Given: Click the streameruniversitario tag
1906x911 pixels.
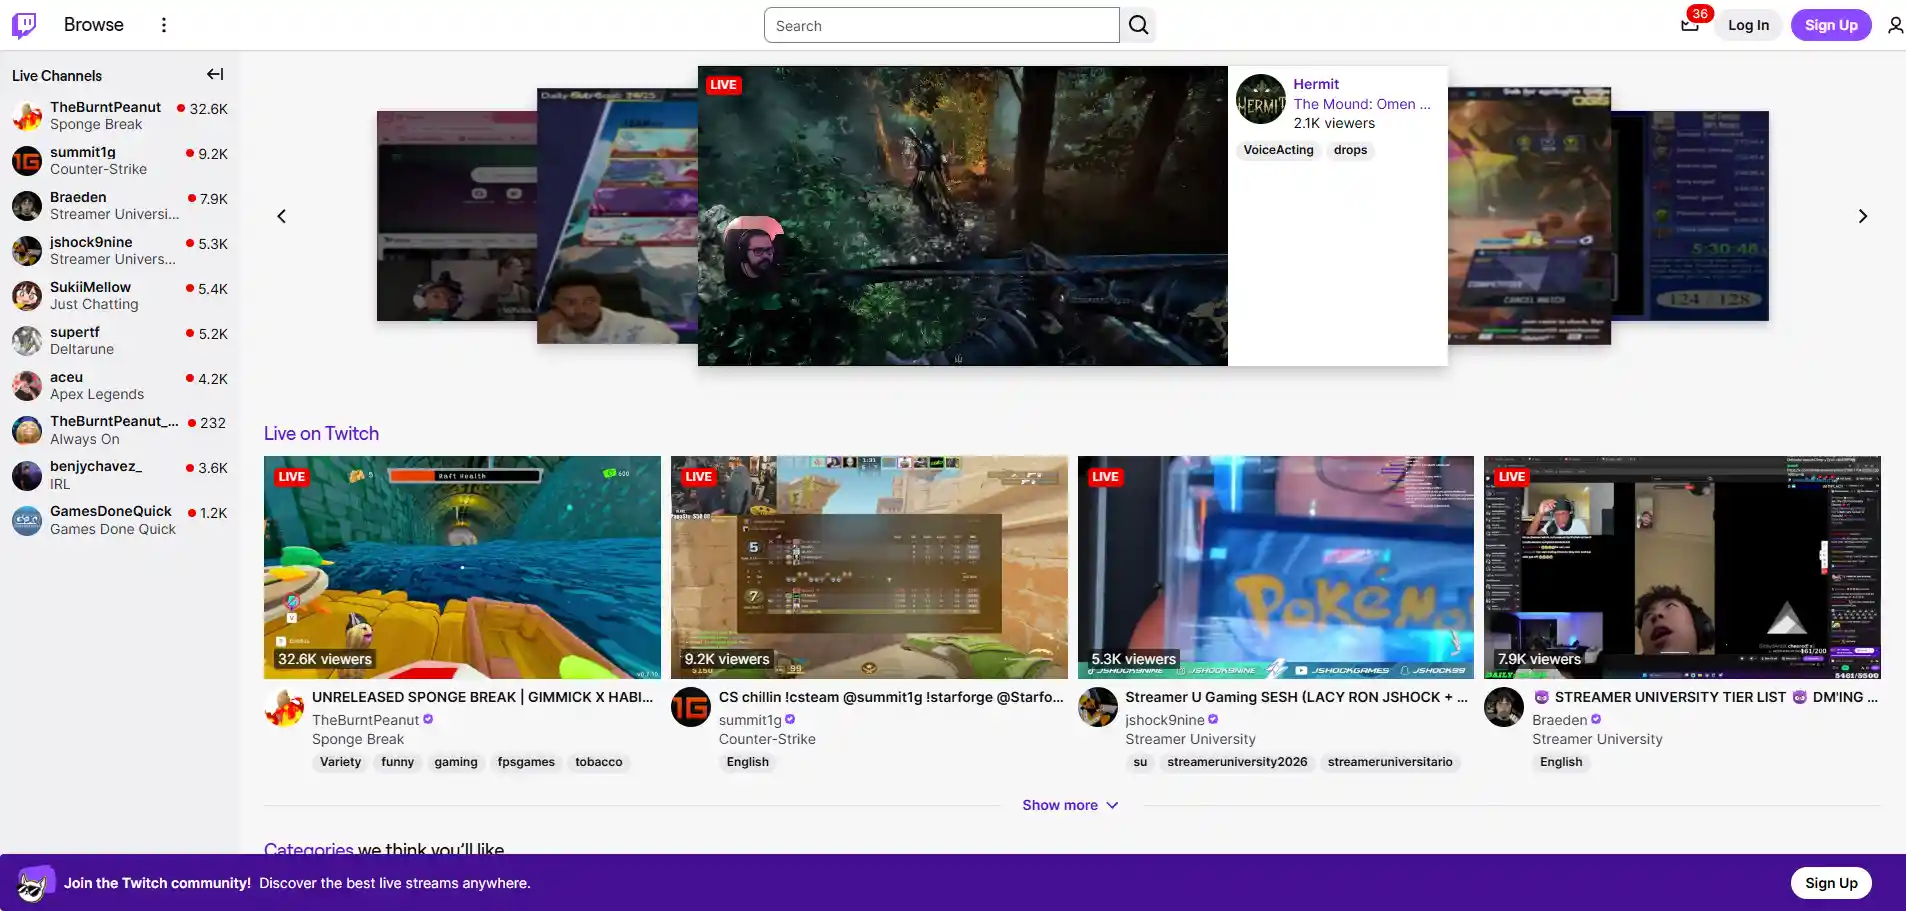Looking at the screenshot, I should click(x=1390, y=762).
